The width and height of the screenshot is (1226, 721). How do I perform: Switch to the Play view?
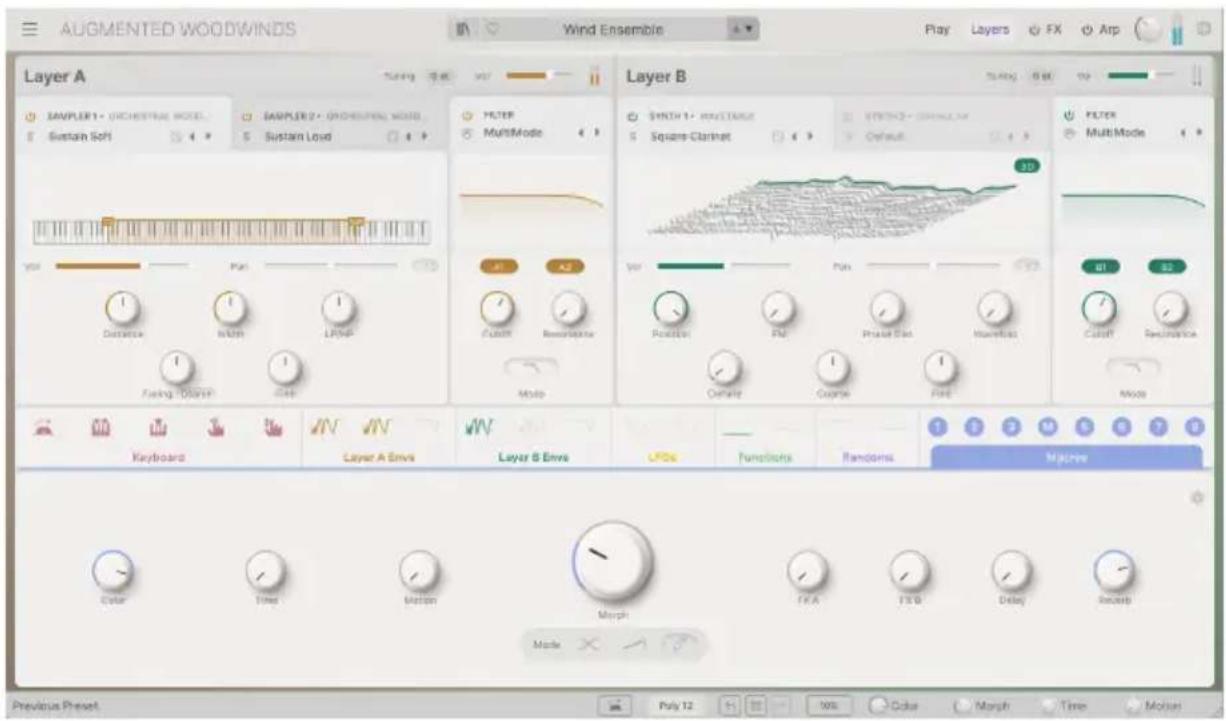937,30
